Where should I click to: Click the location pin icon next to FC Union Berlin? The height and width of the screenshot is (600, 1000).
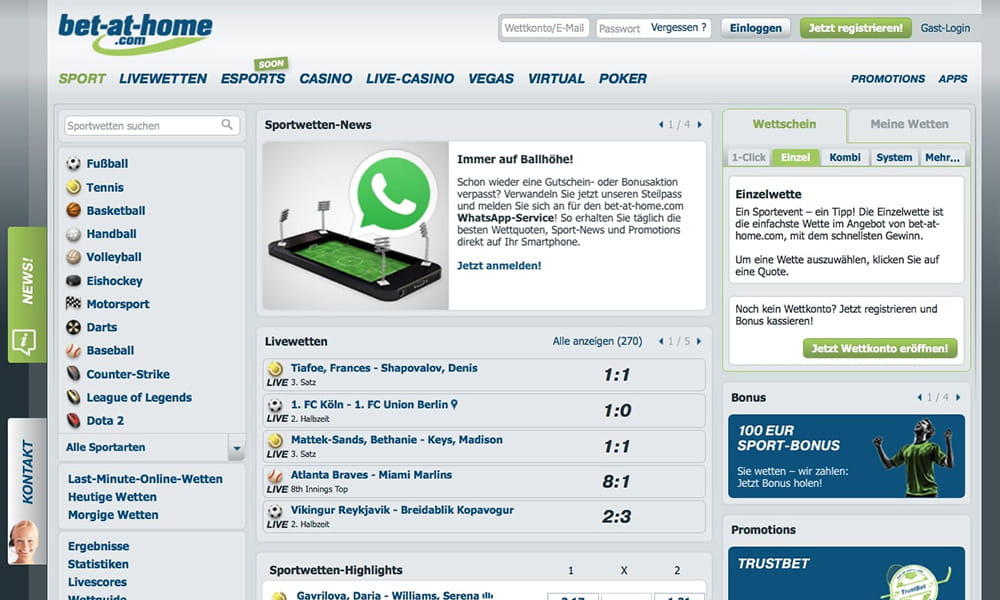point(454,404)
